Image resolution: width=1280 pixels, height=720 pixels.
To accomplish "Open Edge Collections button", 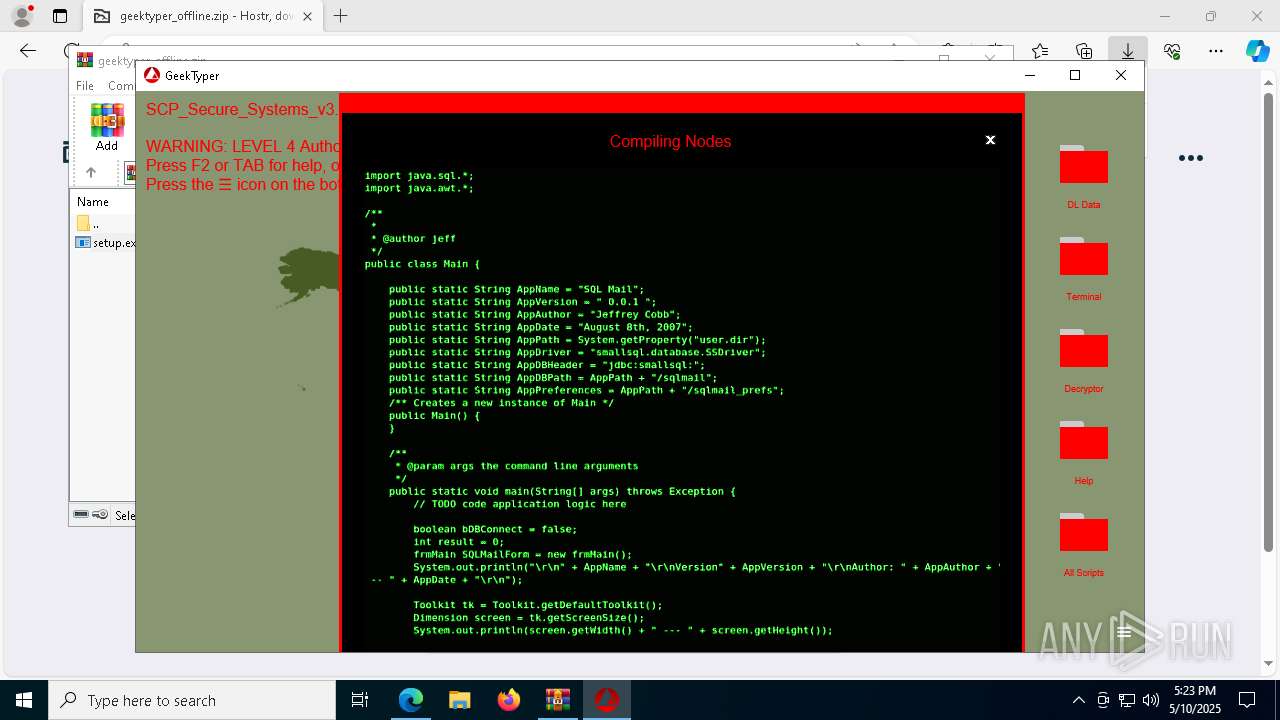I will coord(1084,51).
